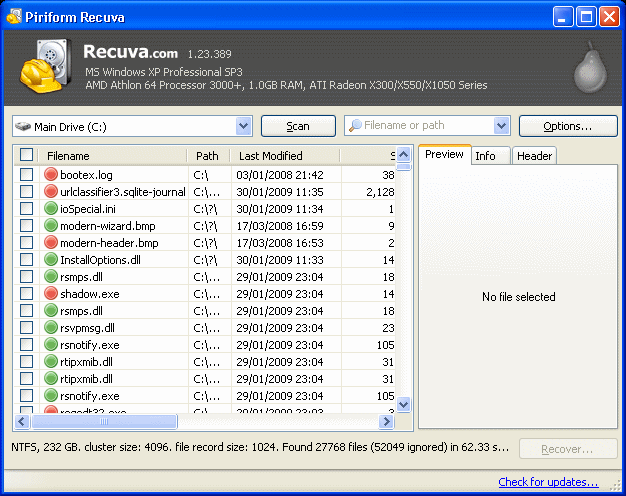
Task: Check the box for InstallOptions.dll
Action: [26, 260]
